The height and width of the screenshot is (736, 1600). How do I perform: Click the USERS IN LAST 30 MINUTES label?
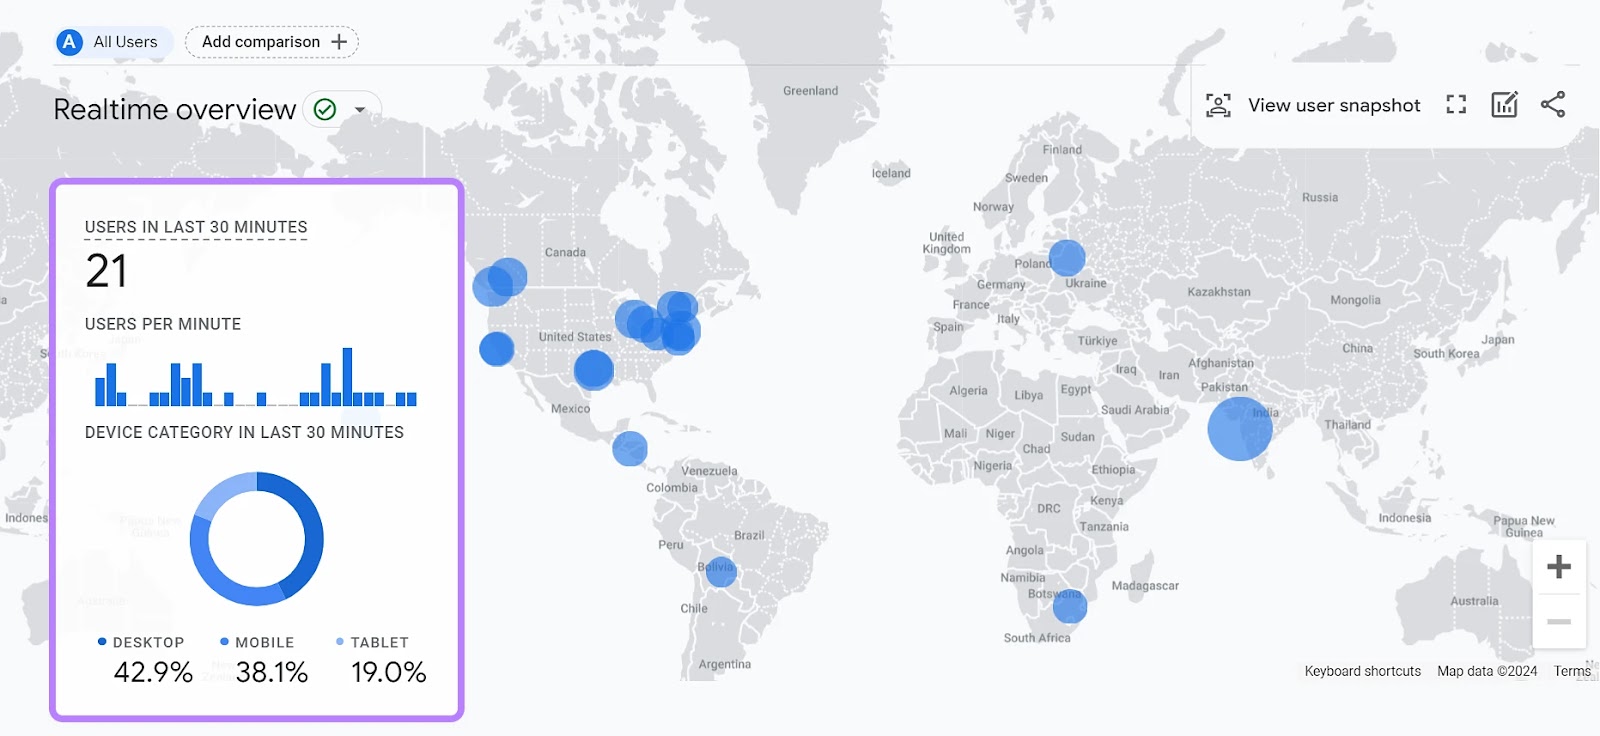[196, 227]
